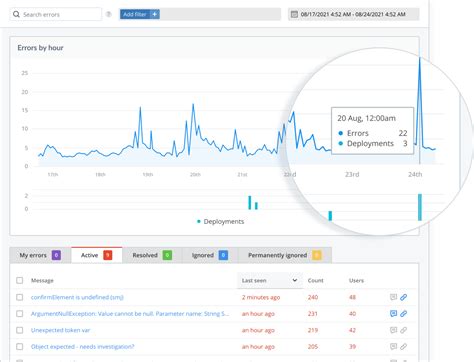The height and width of the screenshot is (362, 474).
Task: Click link icon for confirmElement is undefined error
Action: click(403, 297)
